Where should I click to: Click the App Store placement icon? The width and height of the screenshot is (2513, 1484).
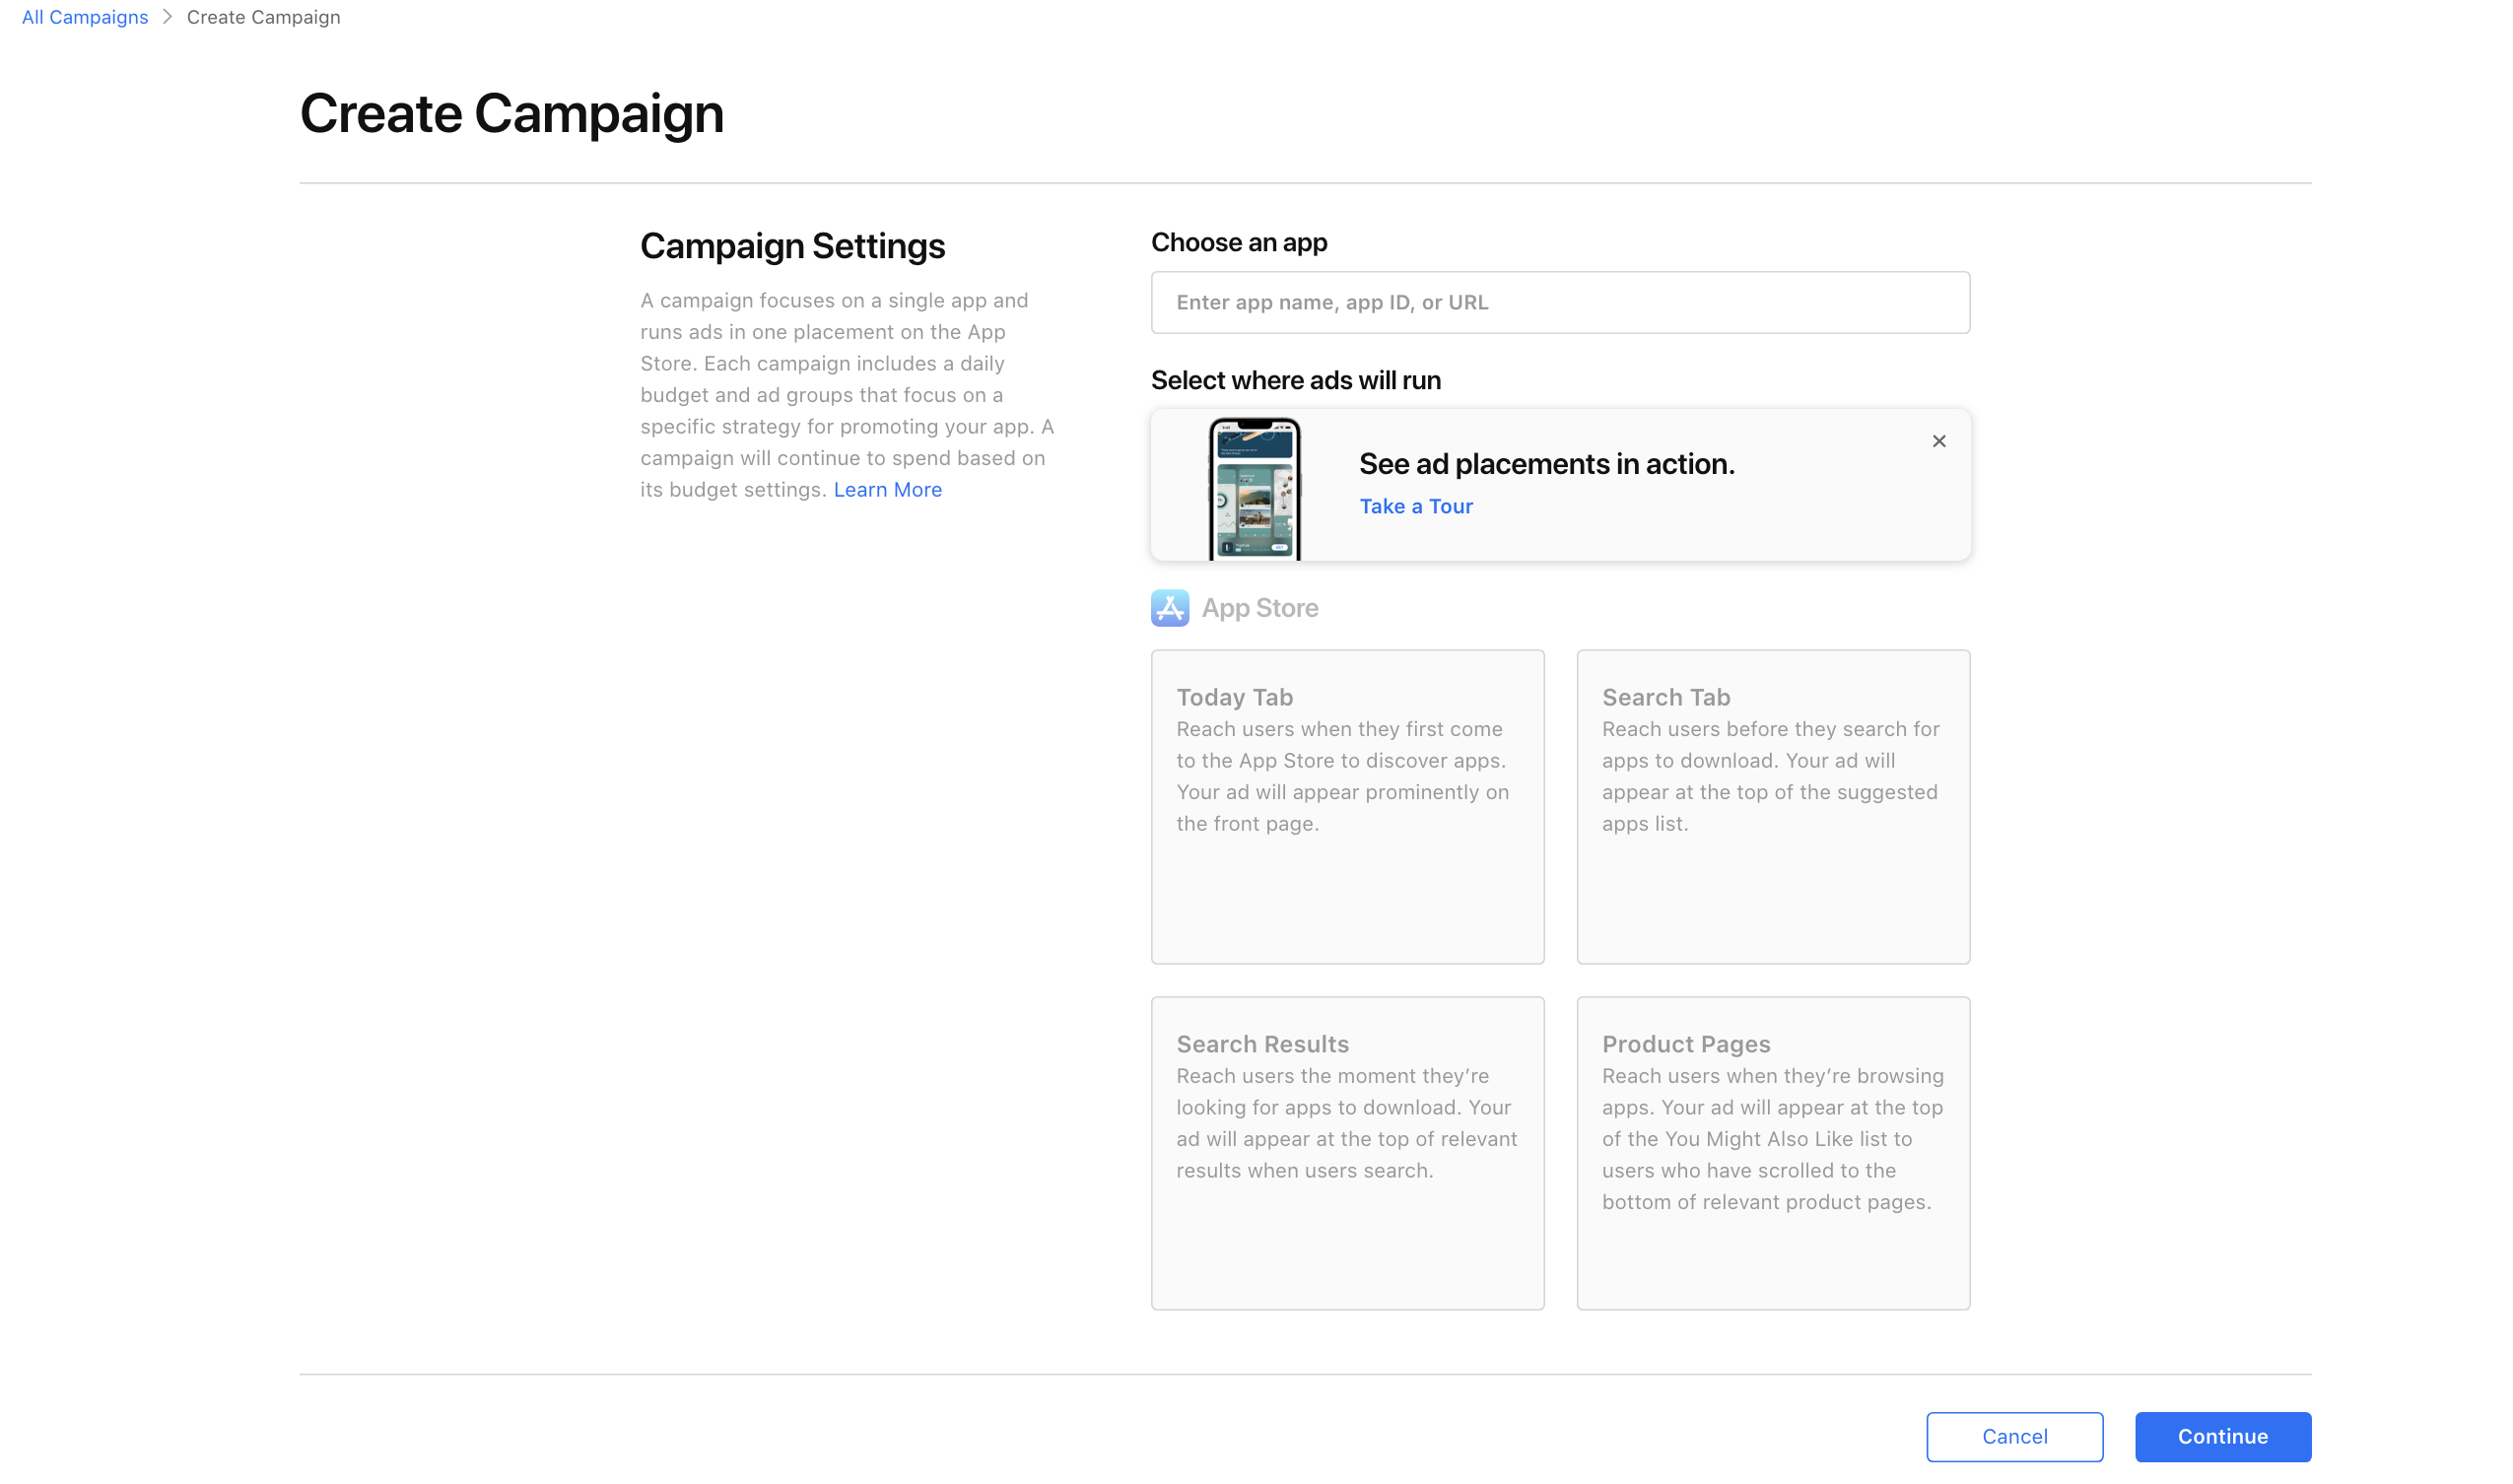tap(1169, 608)
